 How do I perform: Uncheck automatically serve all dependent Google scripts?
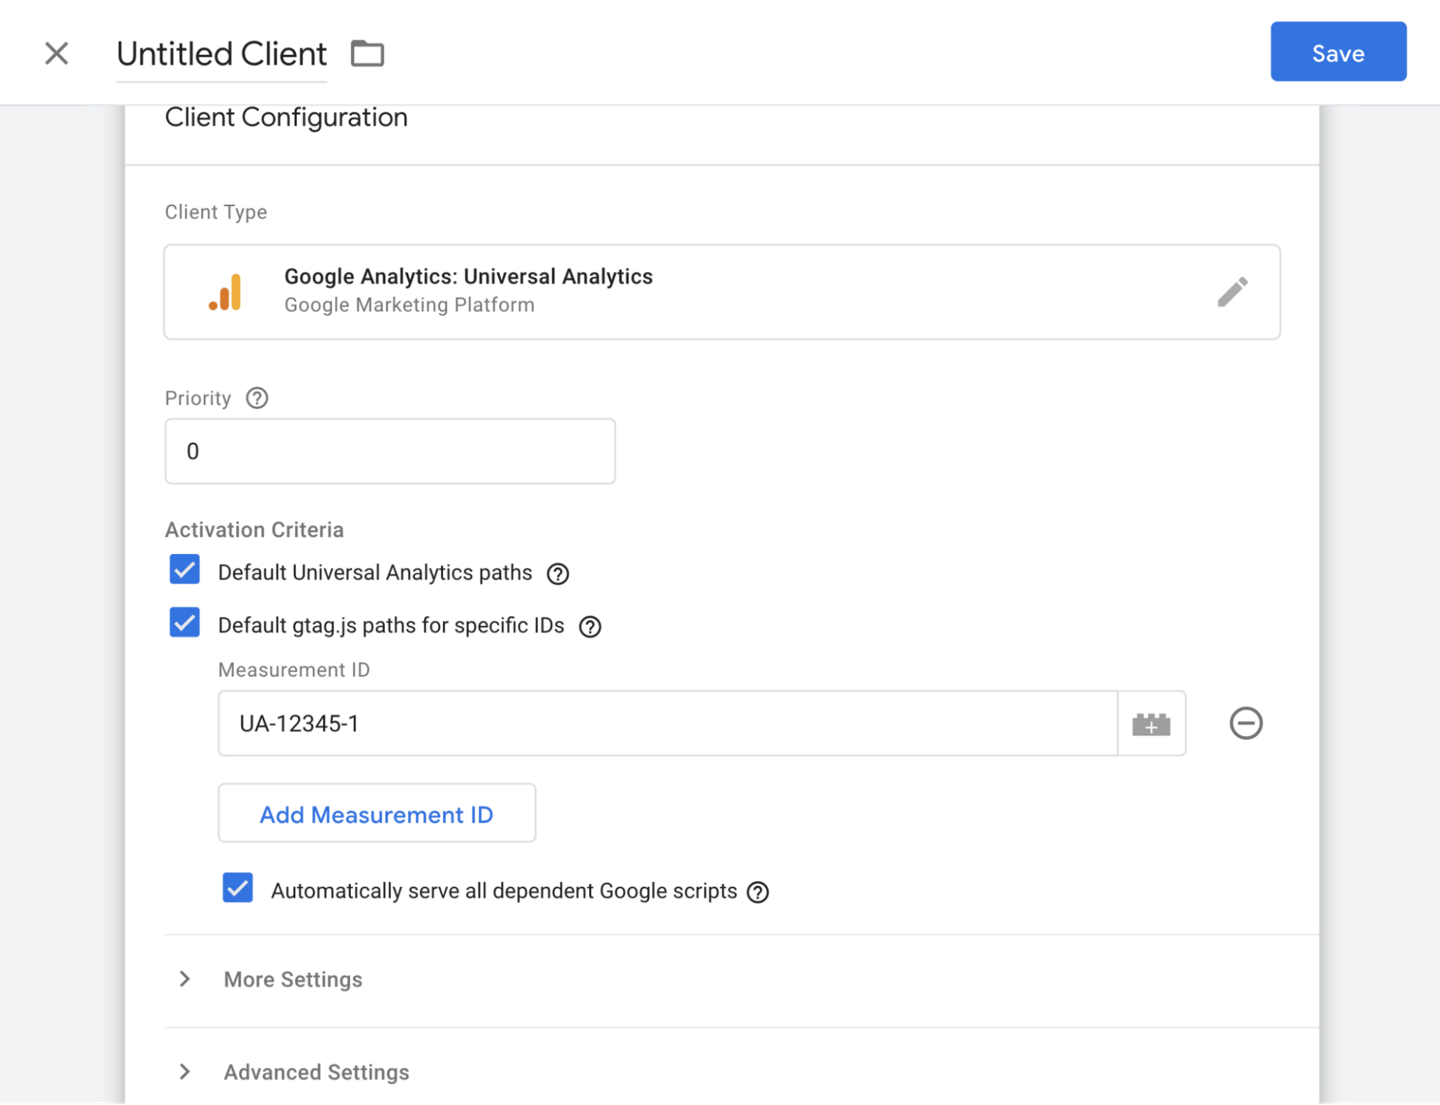[237, 888]
